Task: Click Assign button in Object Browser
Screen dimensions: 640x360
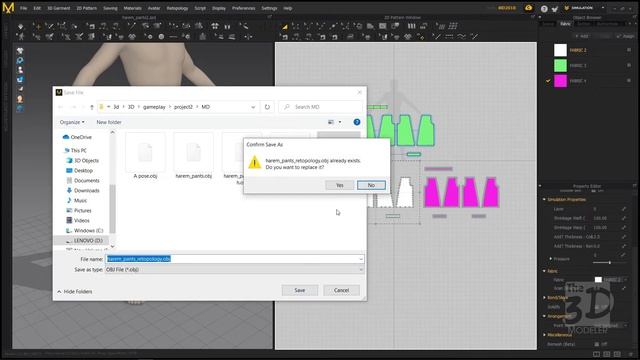Action: tap(625, 36)
